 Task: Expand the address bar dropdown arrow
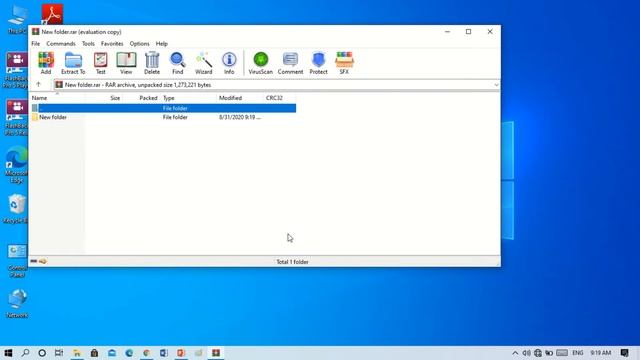[x=496, y=85]
